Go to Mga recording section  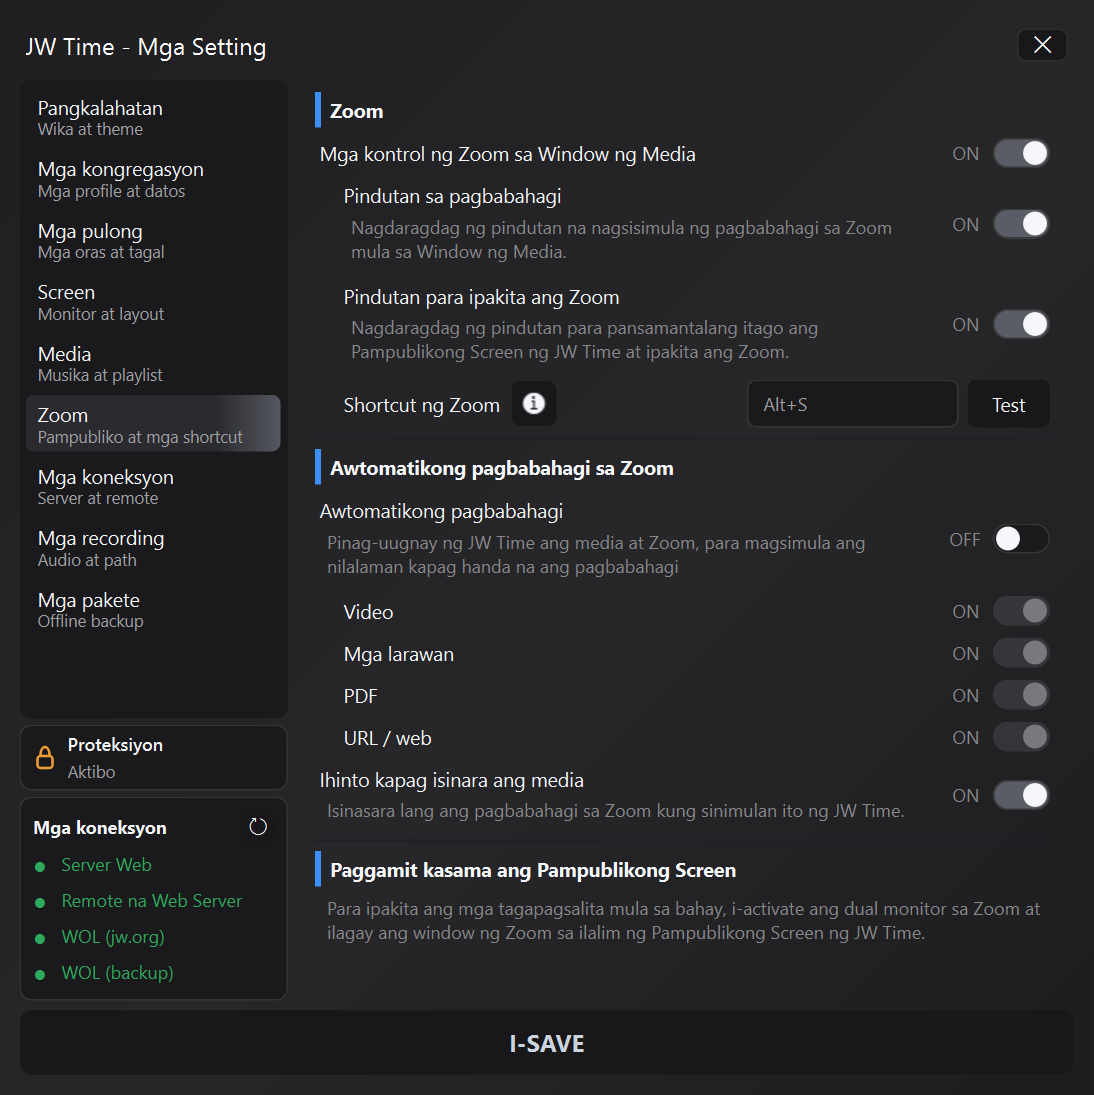coord(153,548)
